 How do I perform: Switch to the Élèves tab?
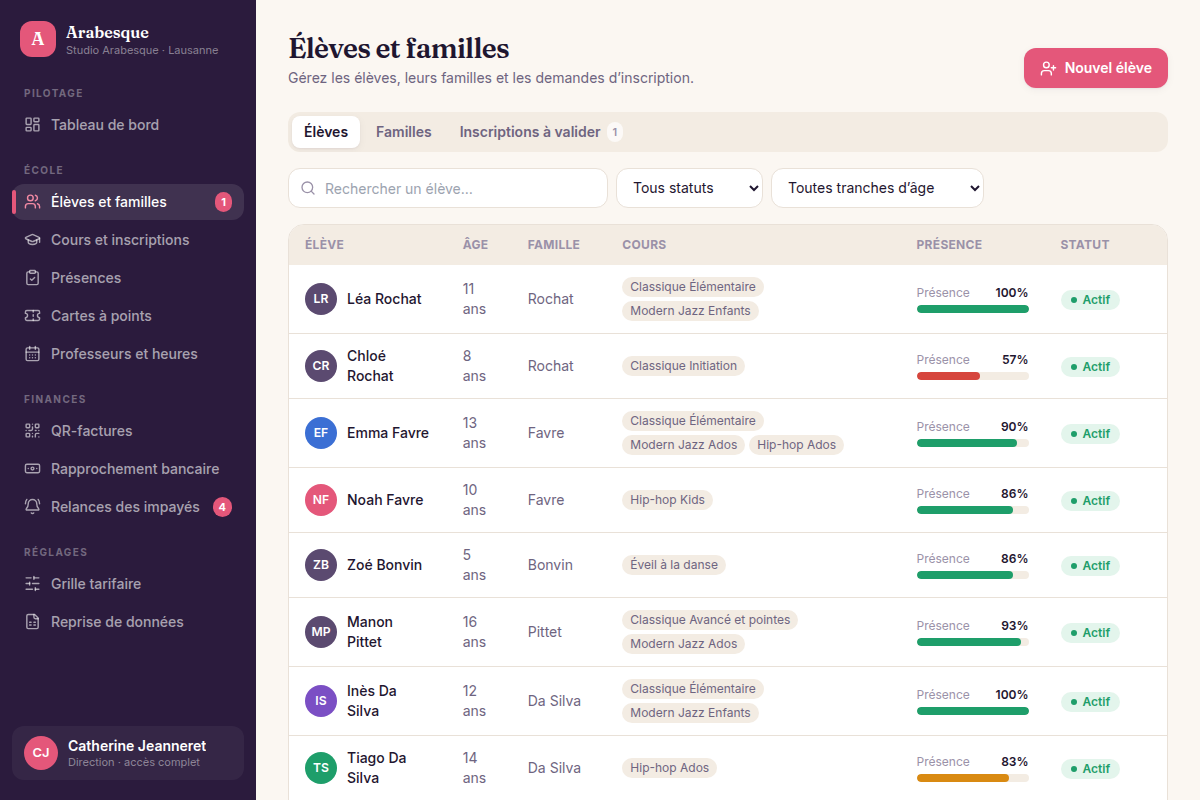326,132
